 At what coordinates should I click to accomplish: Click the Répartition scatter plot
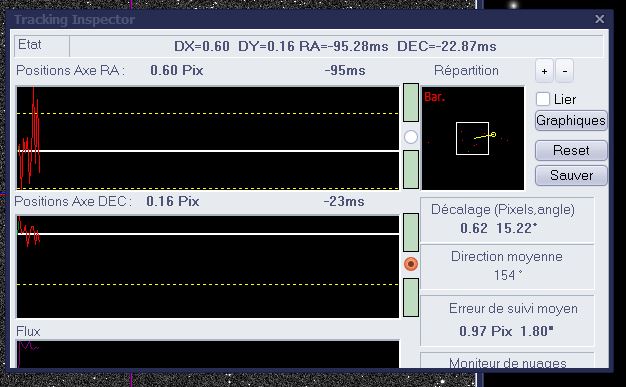(x=473, y=138)
